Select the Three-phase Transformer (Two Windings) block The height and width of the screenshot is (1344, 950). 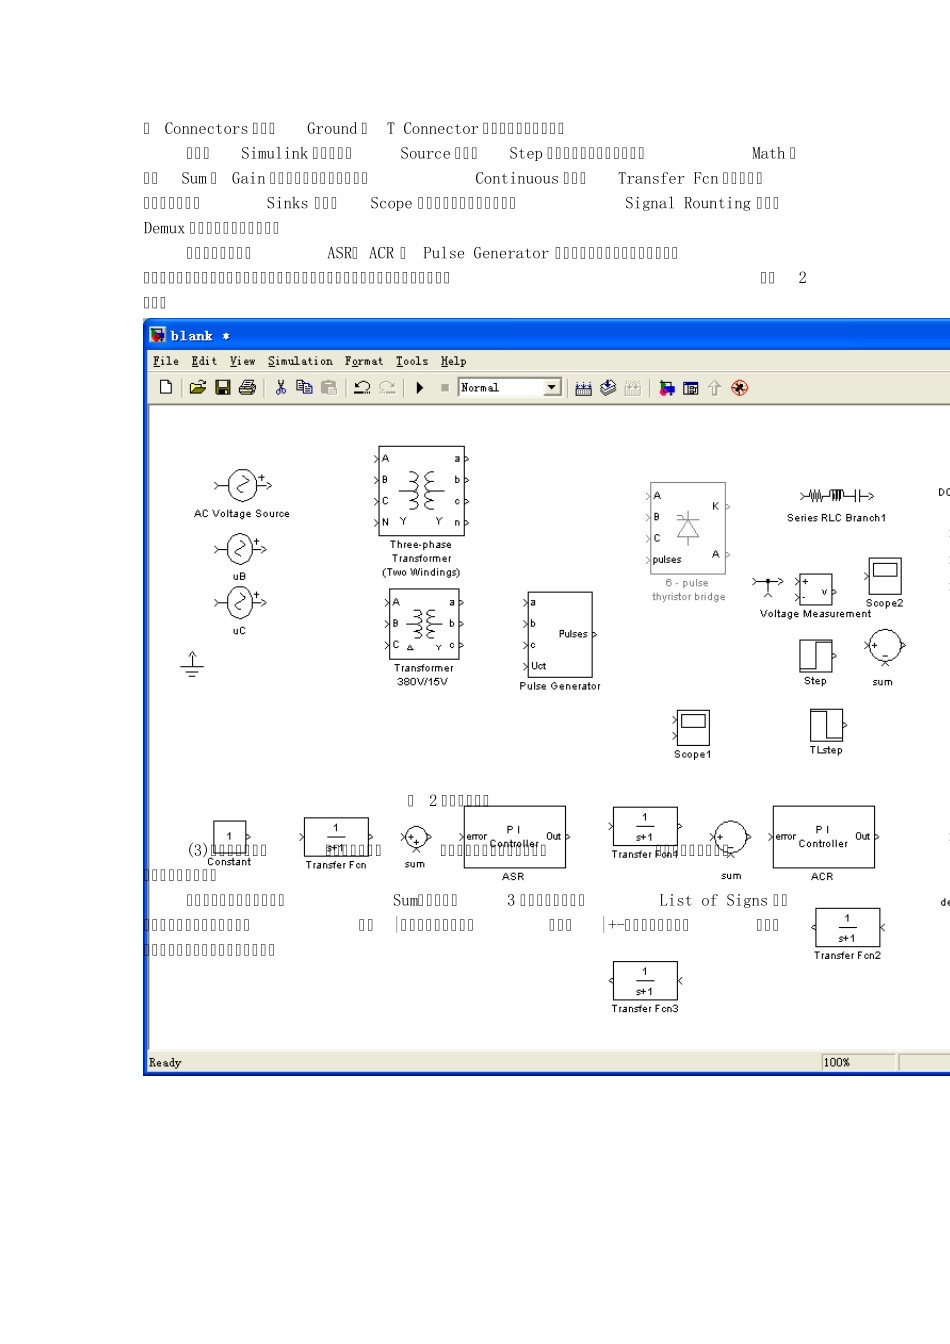point(421,490)
